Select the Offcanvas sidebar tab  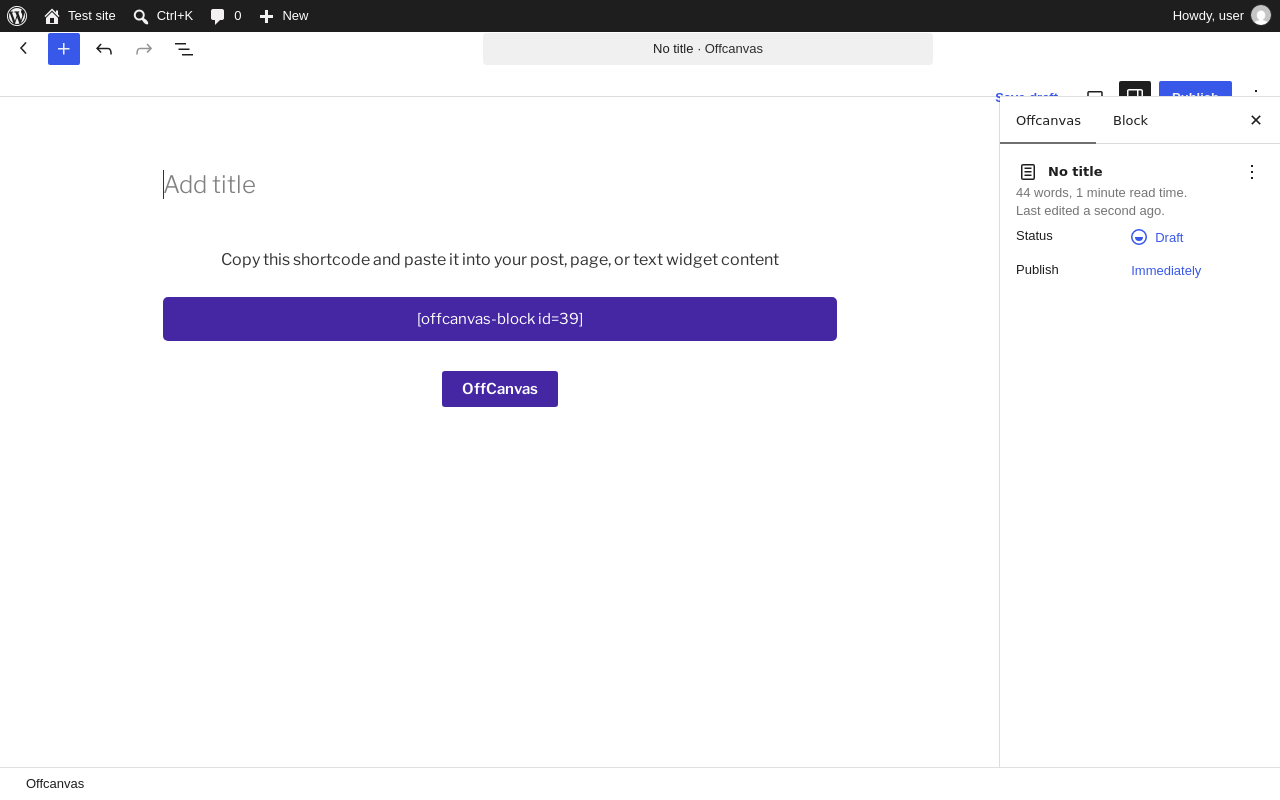[x=1048, y=120]
